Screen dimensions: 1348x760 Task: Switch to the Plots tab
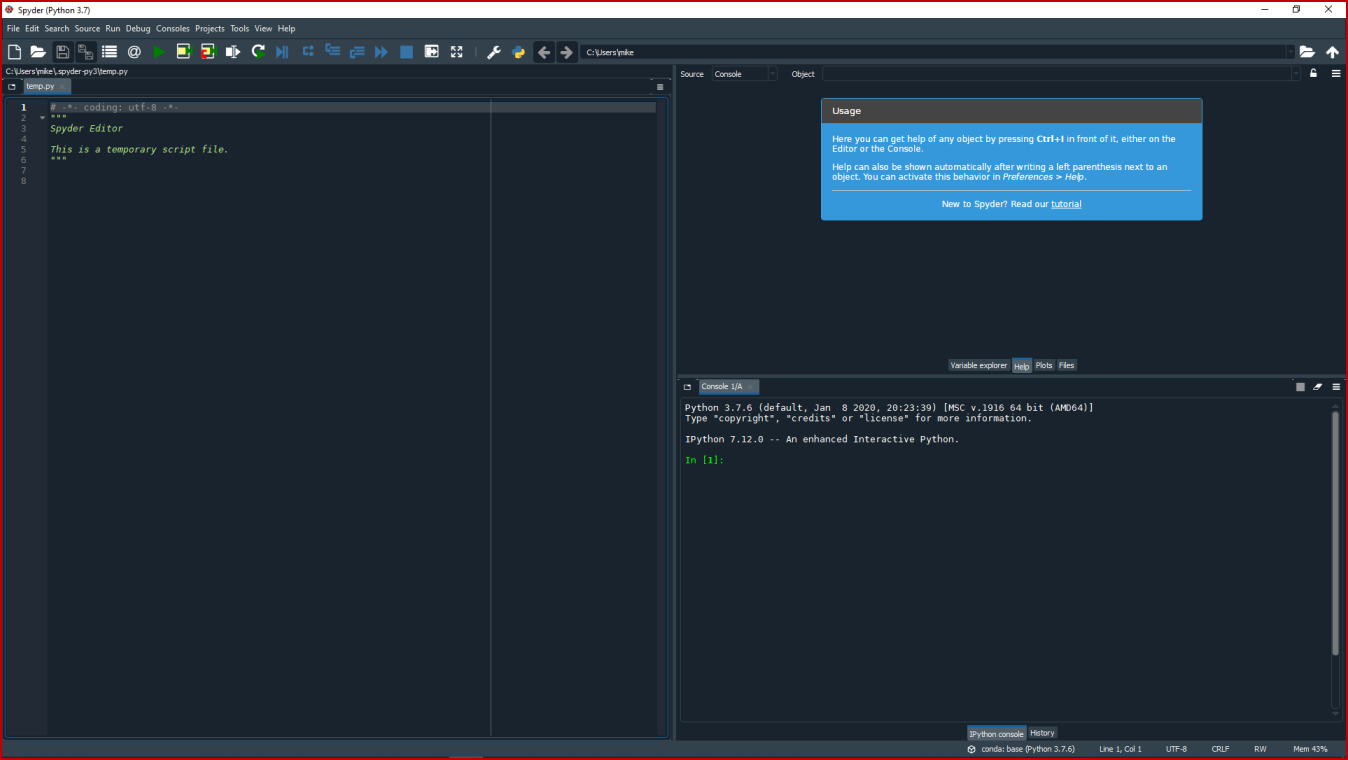(x=1044, y=365)
